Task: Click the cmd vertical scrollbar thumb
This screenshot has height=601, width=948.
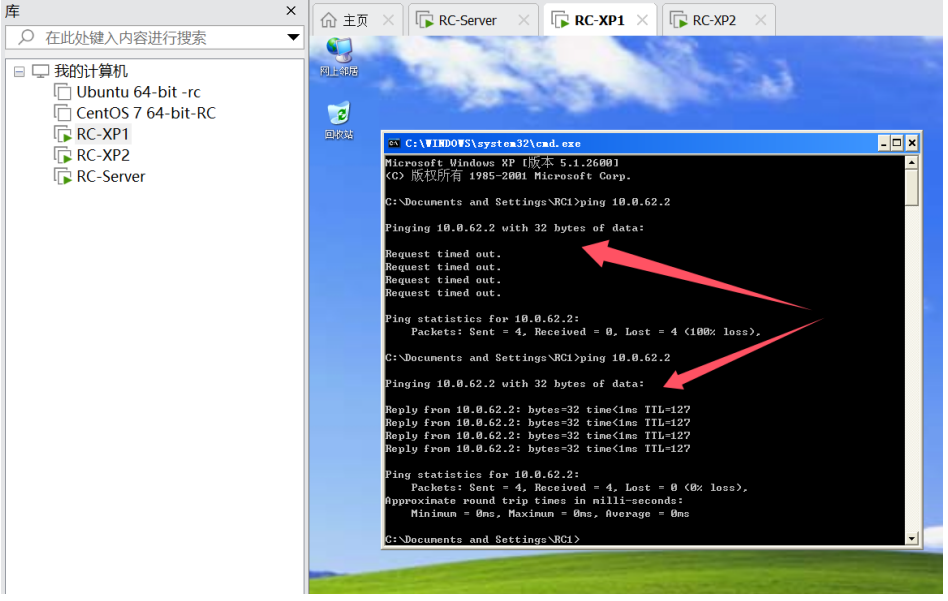Action: (911, 188)
